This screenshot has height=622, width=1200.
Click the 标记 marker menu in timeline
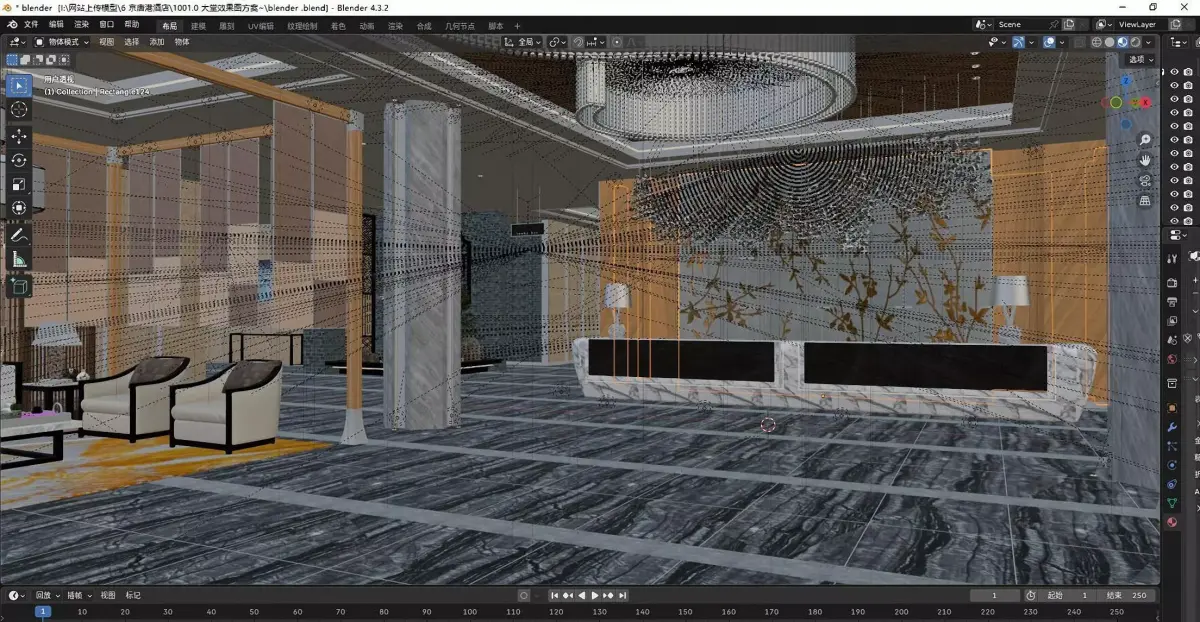[133, 595]
